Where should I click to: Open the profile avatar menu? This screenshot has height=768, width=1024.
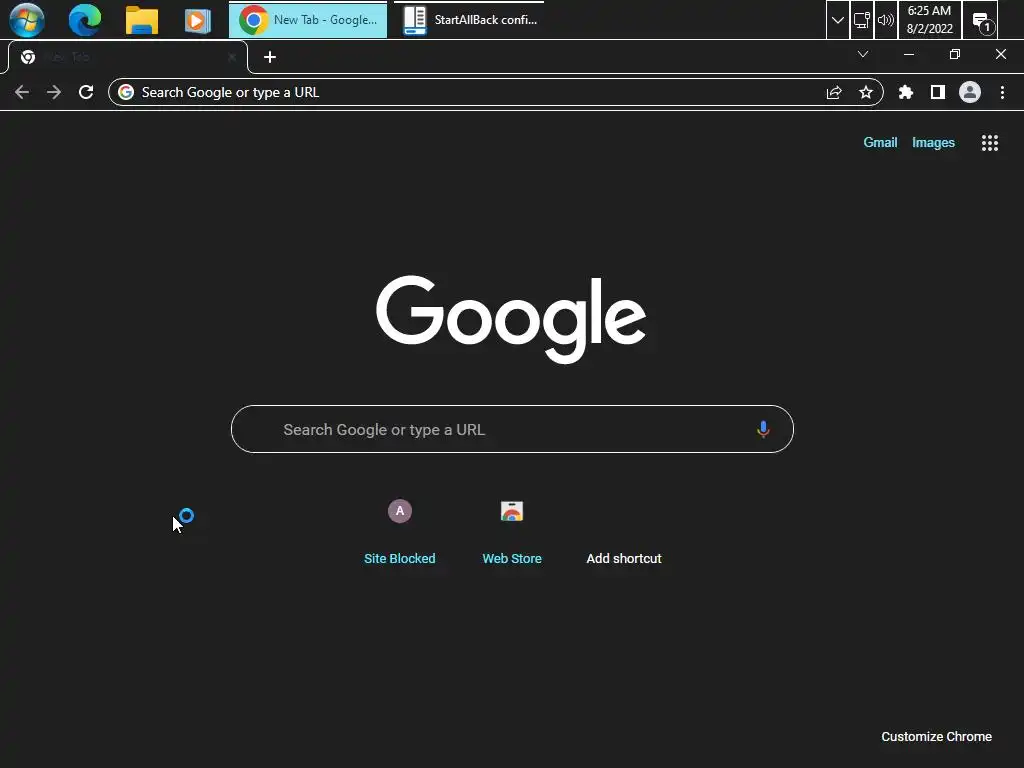[969, 92]
